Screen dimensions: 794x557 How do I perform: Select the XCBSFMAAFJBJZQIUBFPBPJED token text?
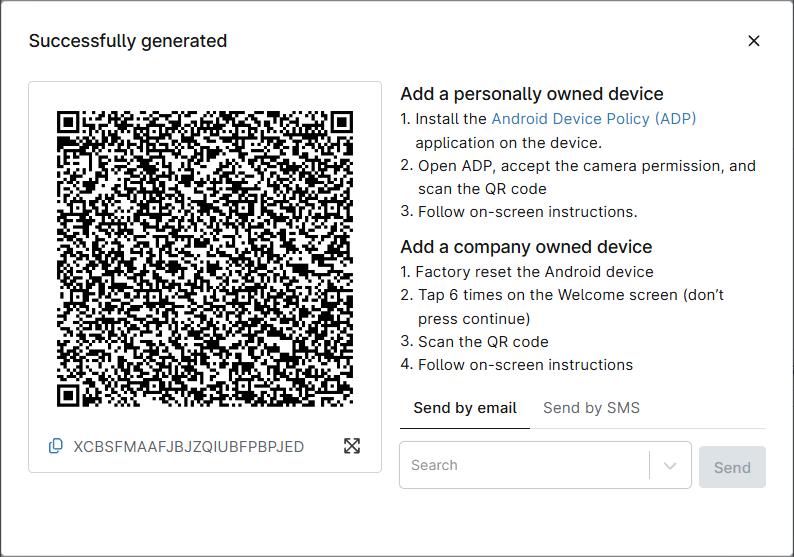tap(189, 446)
